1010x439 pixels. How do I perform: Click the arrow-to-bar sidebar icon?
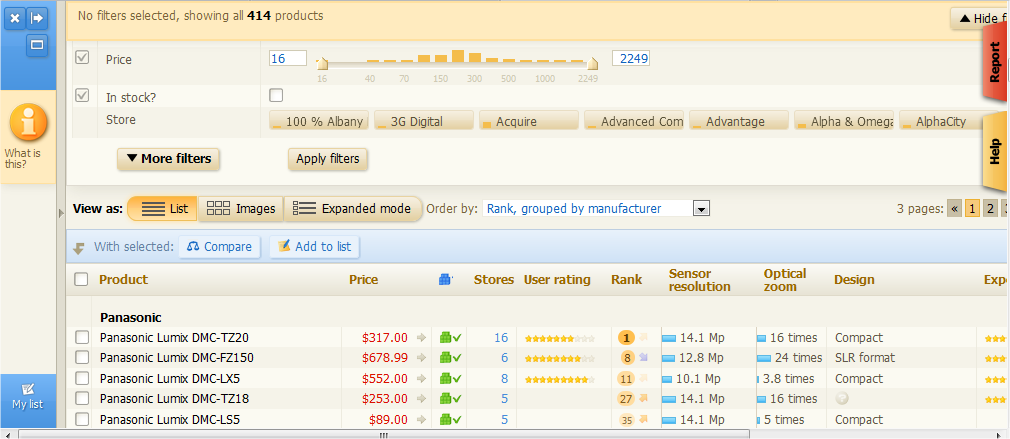(37, 18)
